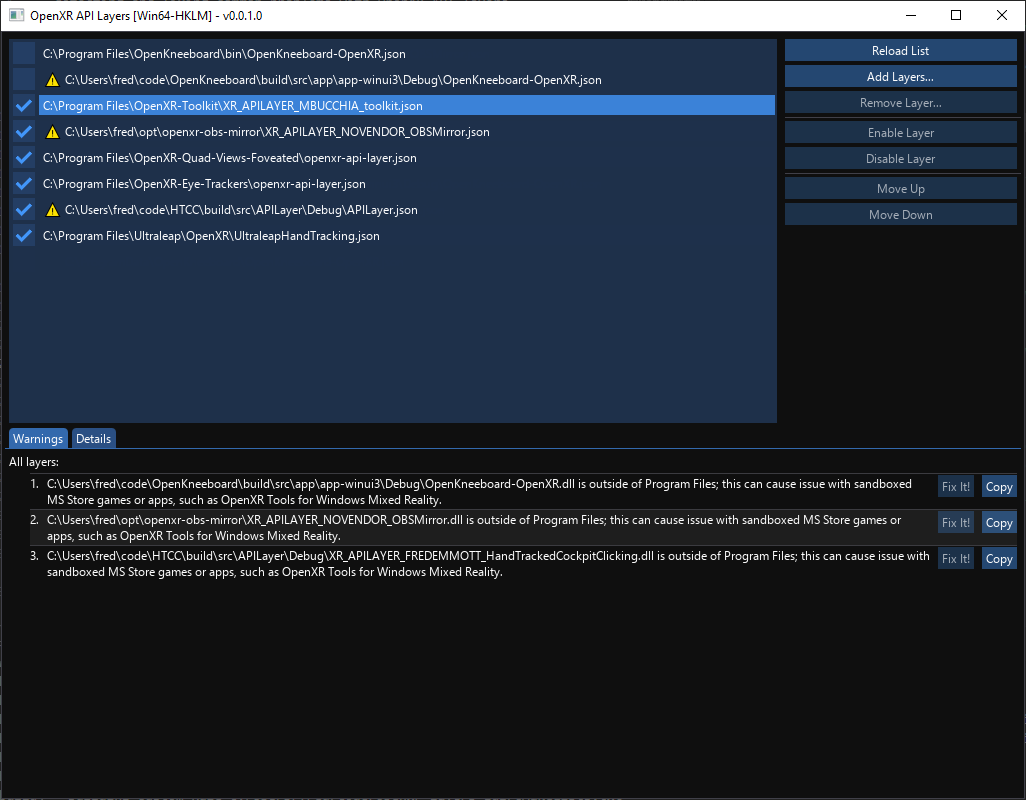Click the Disable Layer button
Image resolution: width=1026 pixels, height=800 pixels.
900,159
